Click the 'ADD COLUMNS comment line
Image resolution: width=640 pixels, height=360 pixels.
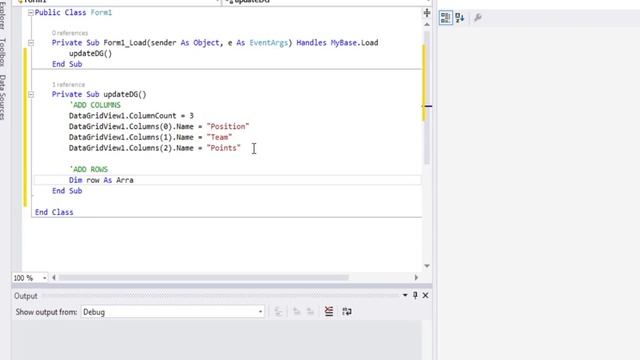pyautogui.click(x=95, y=105)
